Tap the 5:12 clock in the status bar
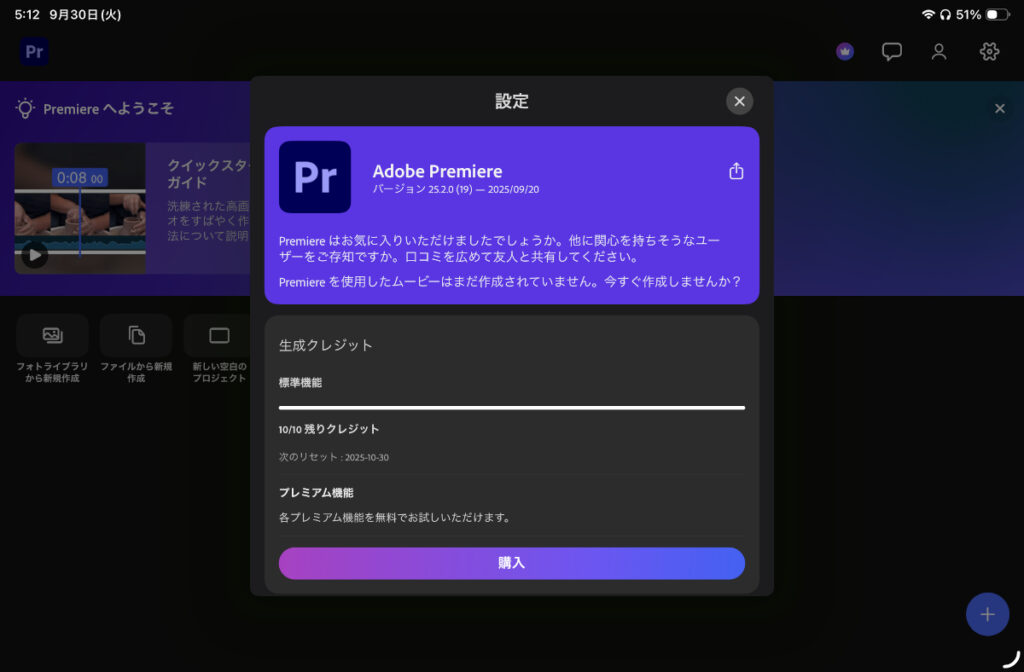Screen dimensions: 1024x672 pyautogui.click(x=27, y=14)
